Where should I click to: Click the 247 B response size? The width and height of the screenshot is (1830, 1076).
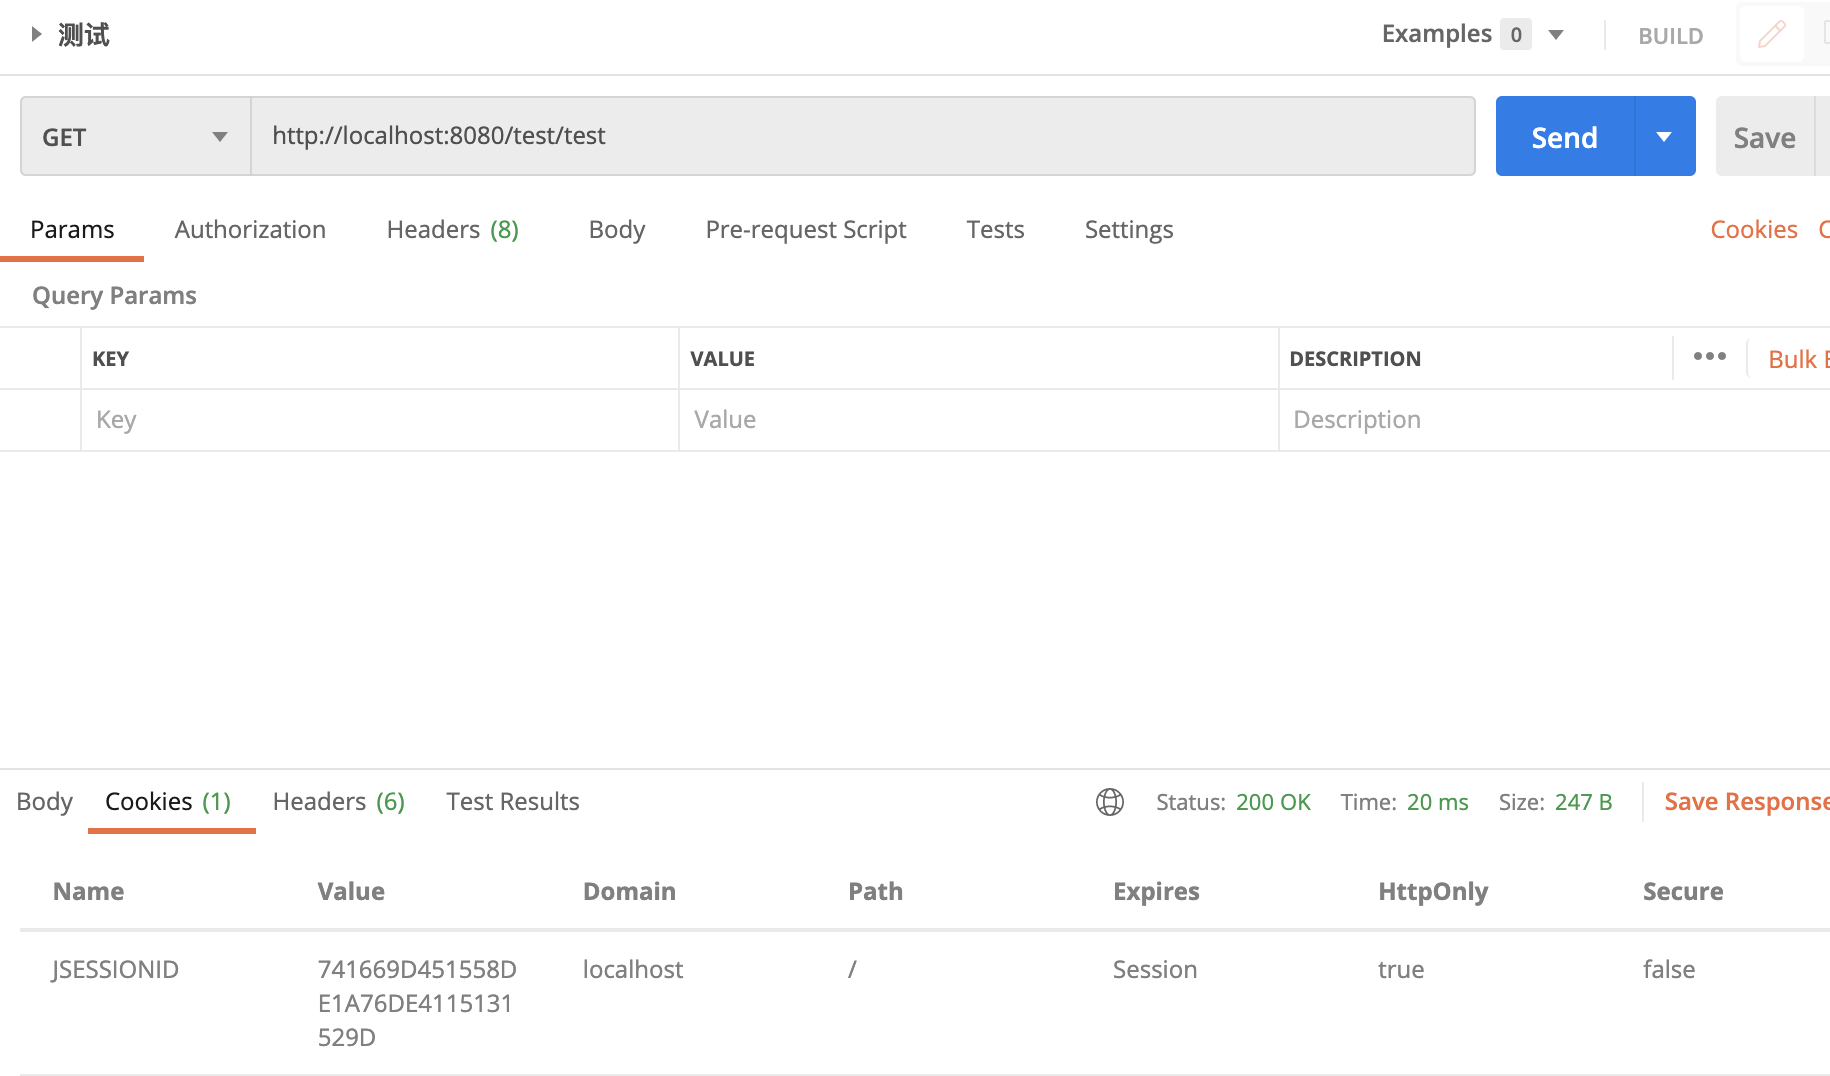click(1583, 802)
